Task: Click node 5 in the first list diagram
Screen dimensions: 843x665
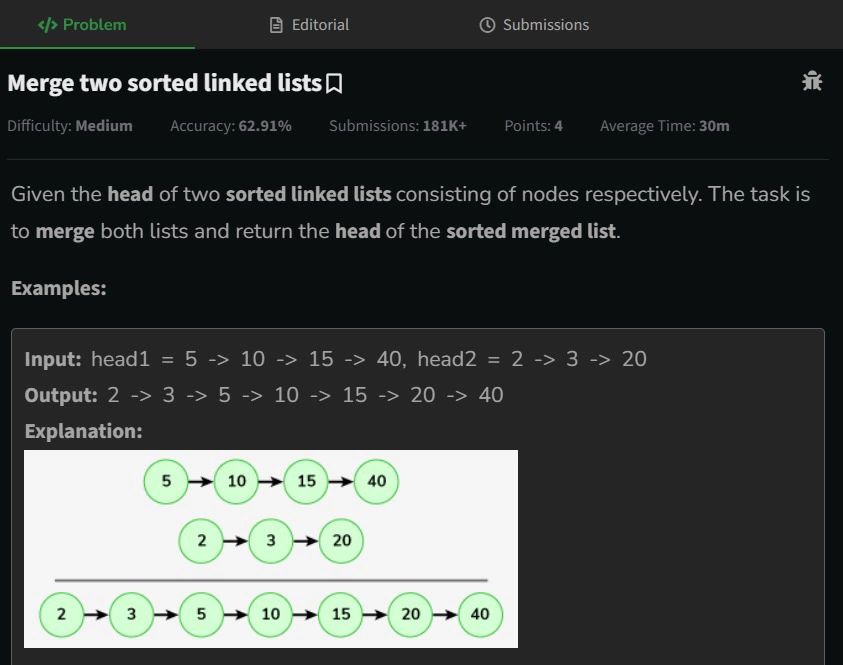Action: coord(166,481)
